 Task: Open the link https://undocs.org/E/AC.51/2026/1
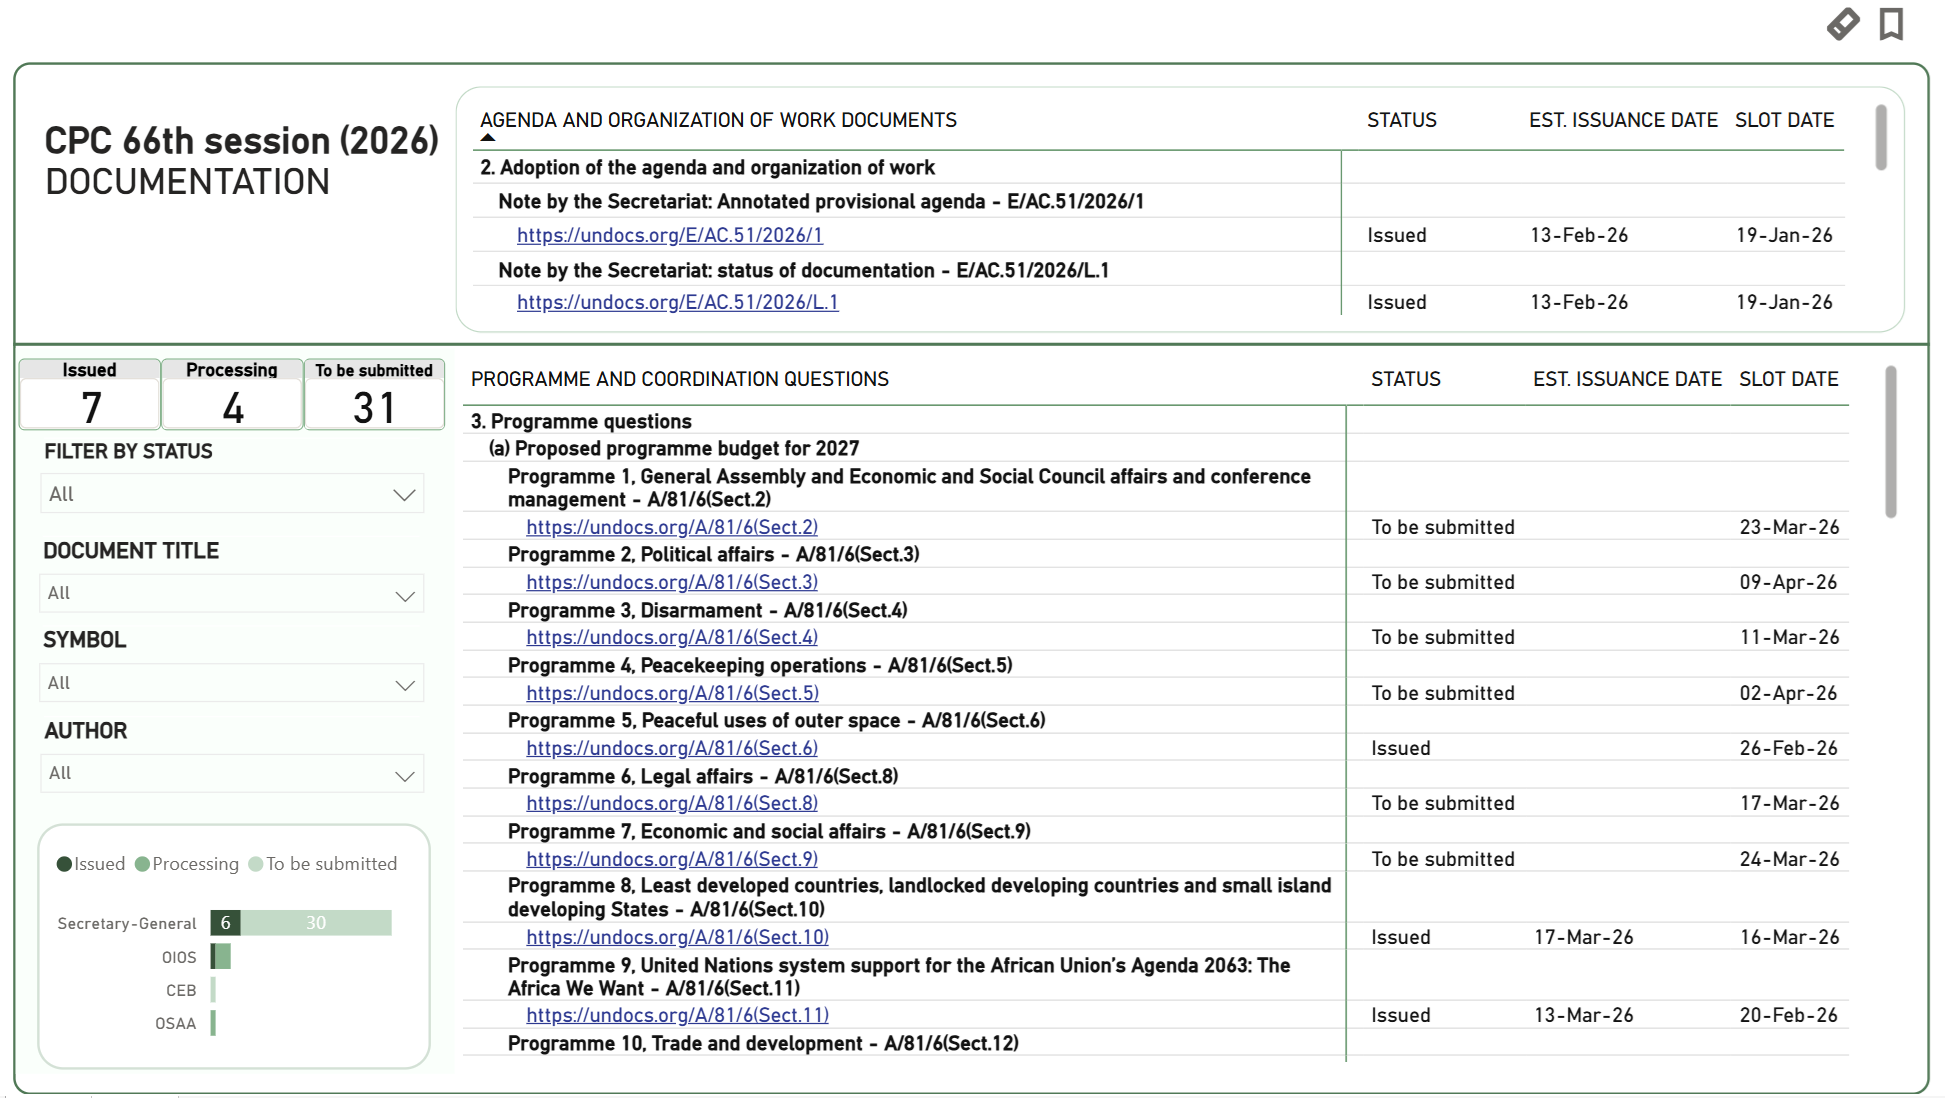(669, 235)
